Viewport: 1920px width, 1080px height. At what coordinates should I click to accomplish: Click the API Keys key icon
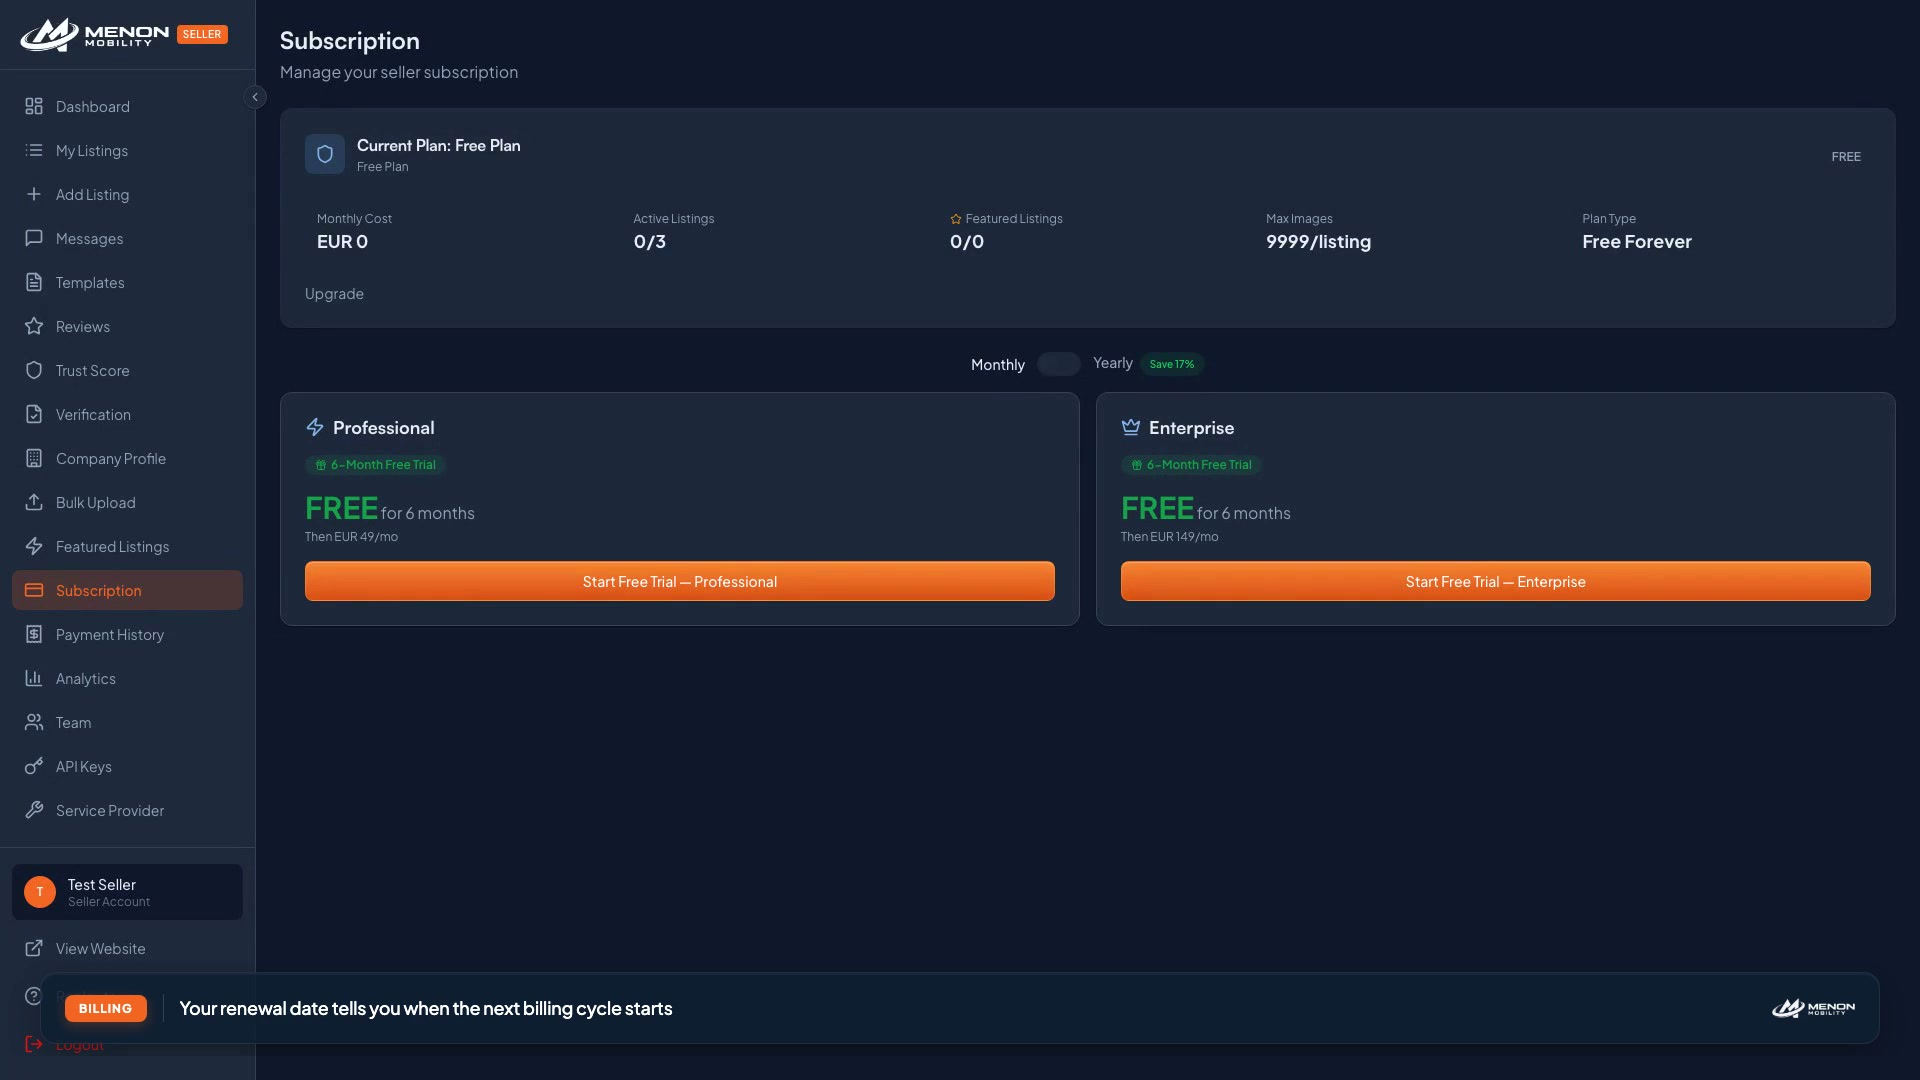click(x=34, y=766)
